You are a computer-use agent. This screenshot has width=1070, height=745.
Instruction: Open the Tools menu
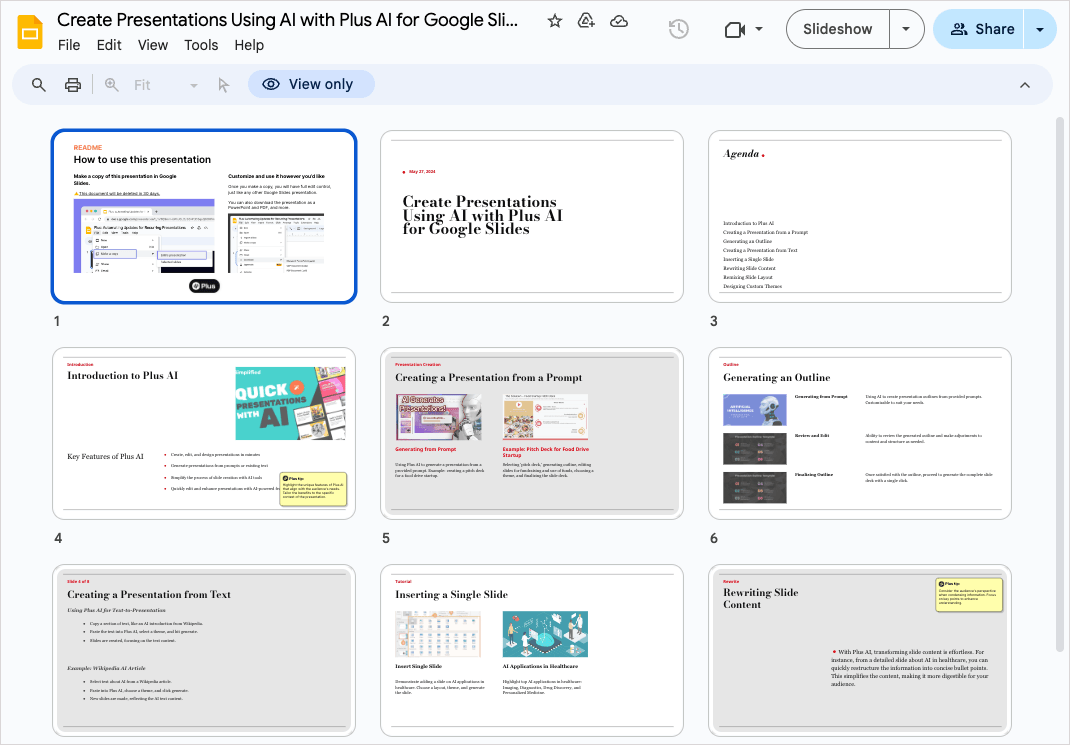point(201,45)
